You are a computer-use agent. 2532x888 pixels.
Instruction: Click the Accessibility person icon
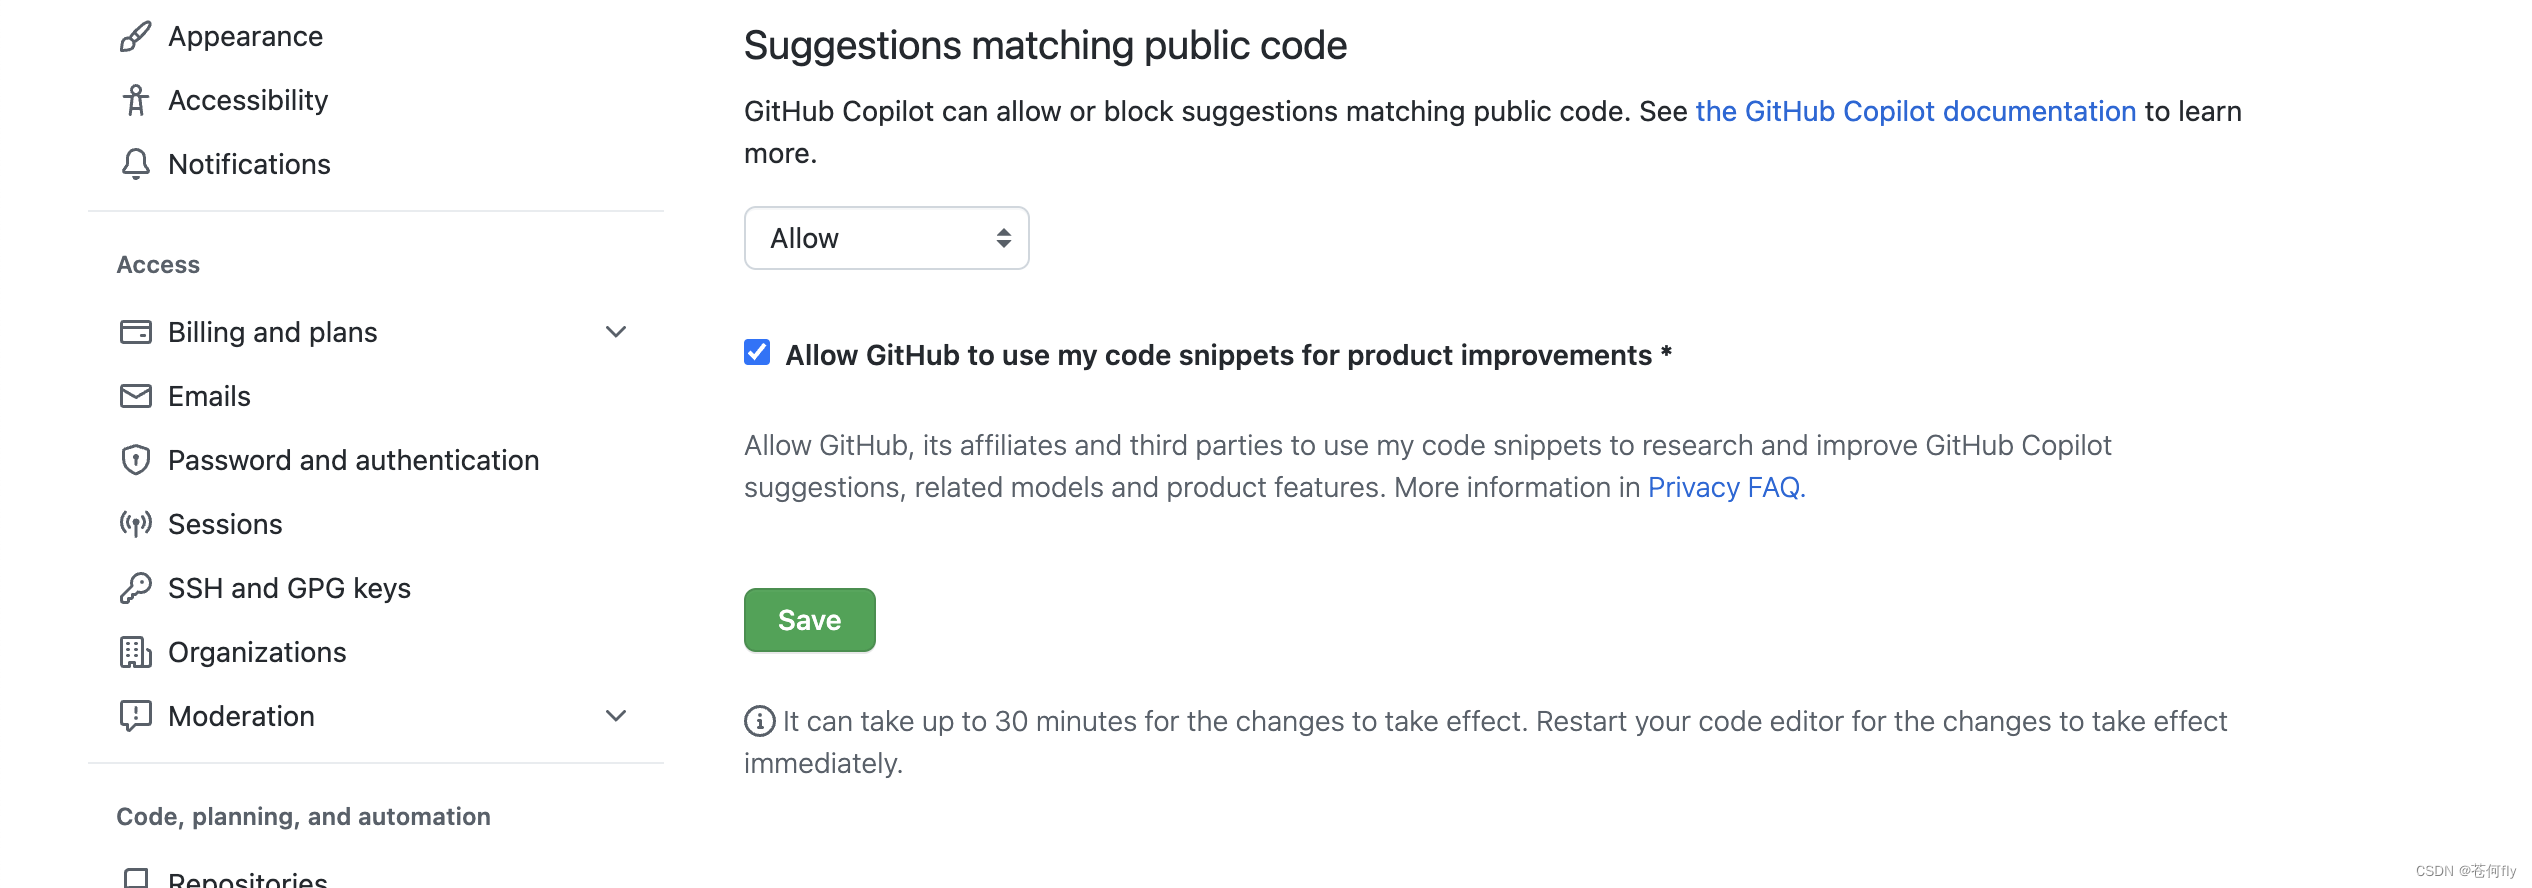135,100
